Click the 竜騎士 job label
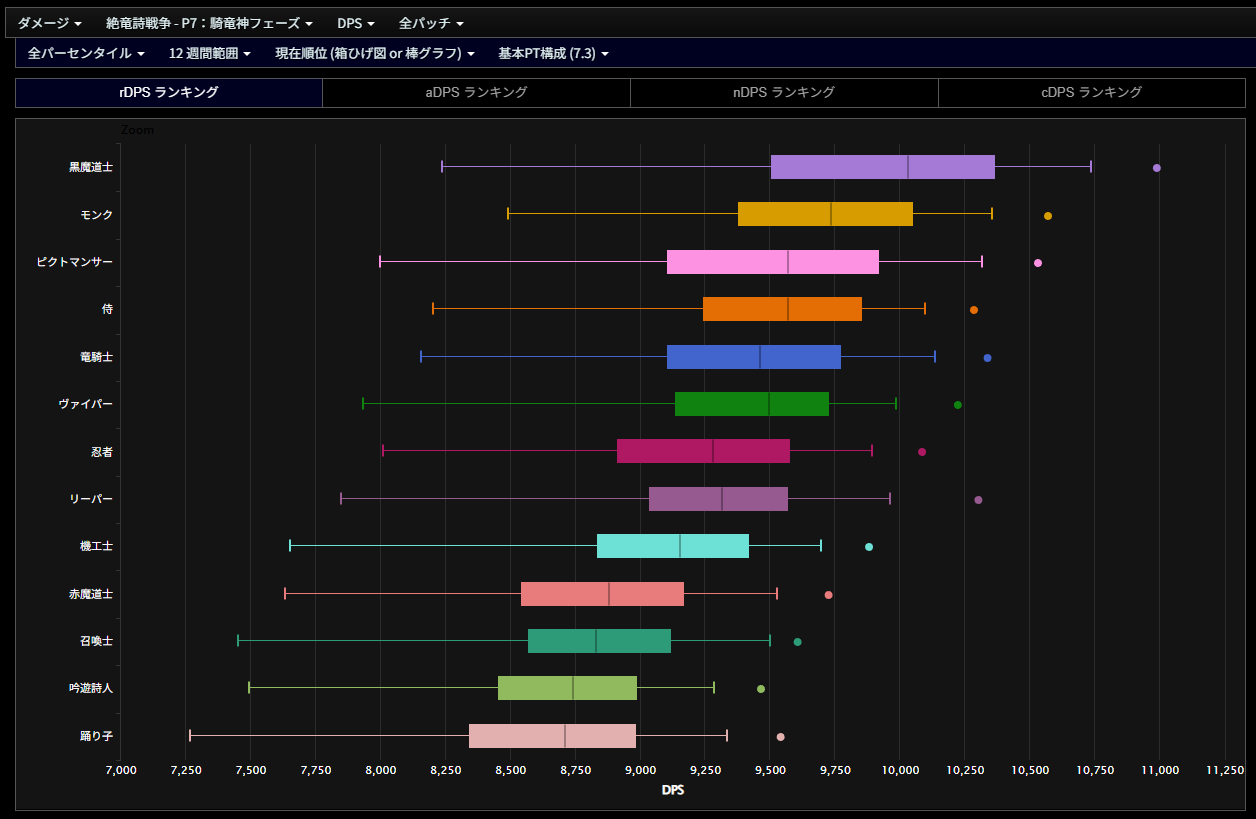This screenshot has height=819, width=1256. coord(96,357)
